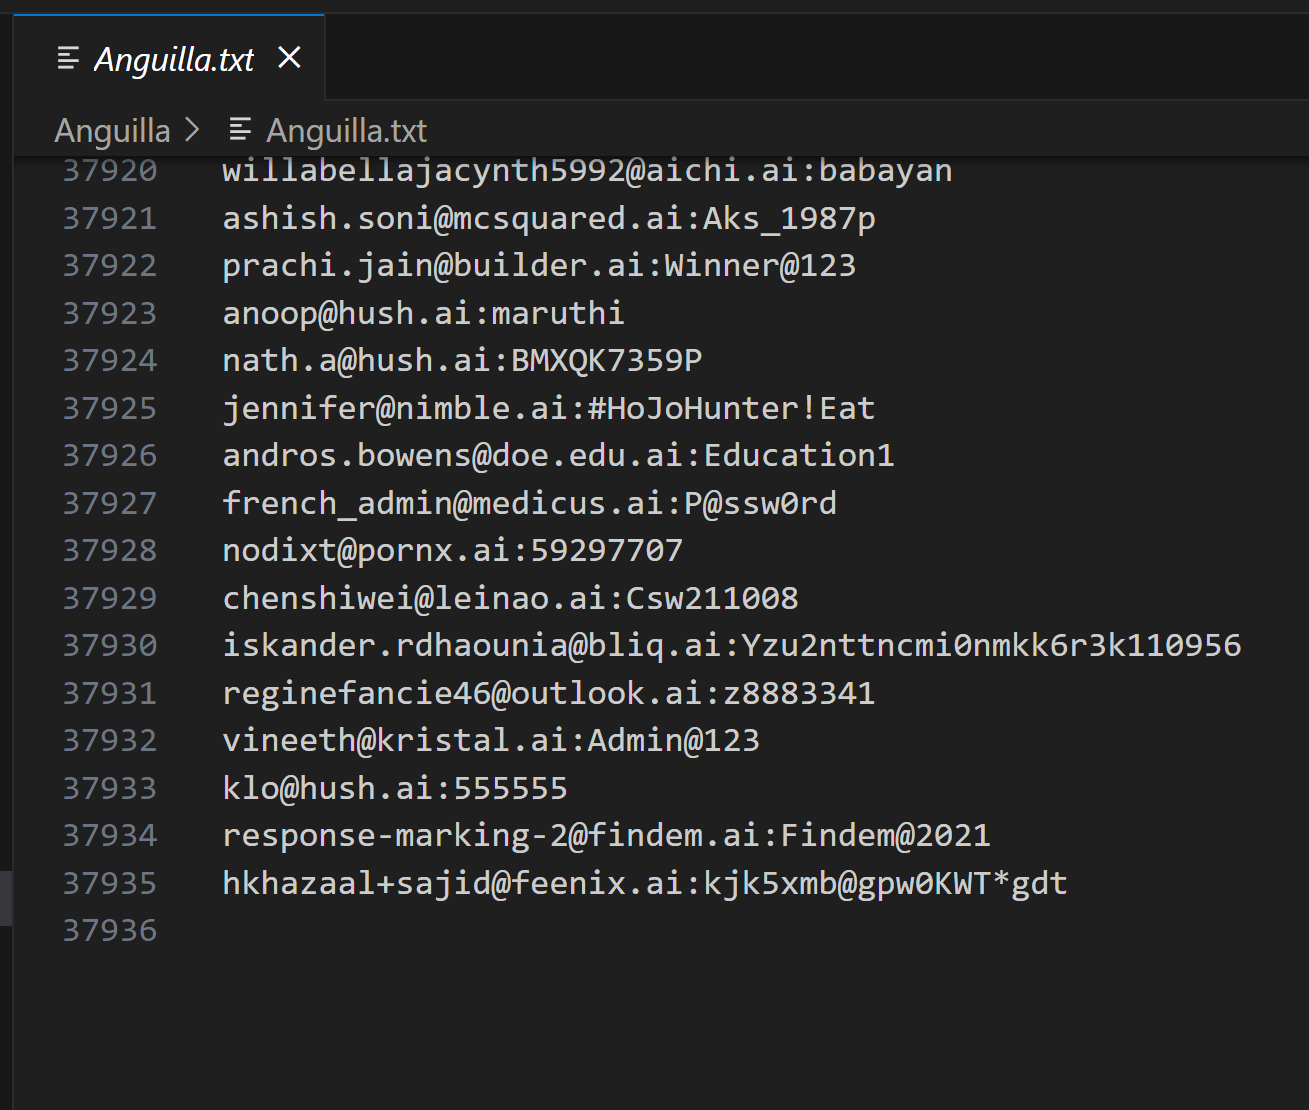Click line number 37922 in gutter
The image size is (1309, 1110).
pos(110,266)
